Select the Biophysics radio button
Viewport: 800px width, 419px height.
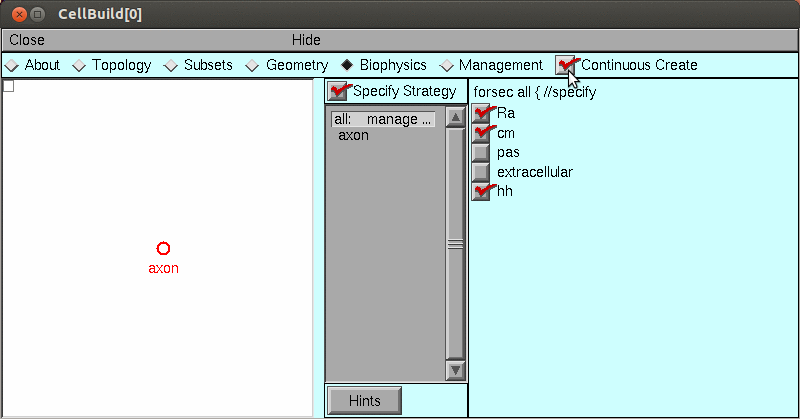pos(347,65)
